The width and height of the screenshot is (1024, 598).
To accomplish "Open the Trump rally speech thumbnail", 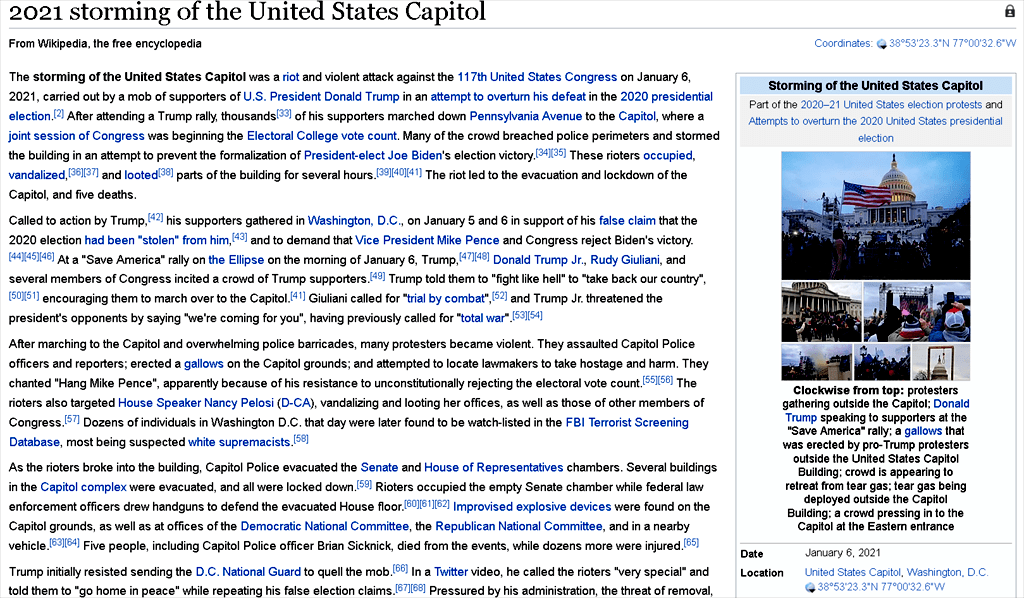I will click(916, 312).
